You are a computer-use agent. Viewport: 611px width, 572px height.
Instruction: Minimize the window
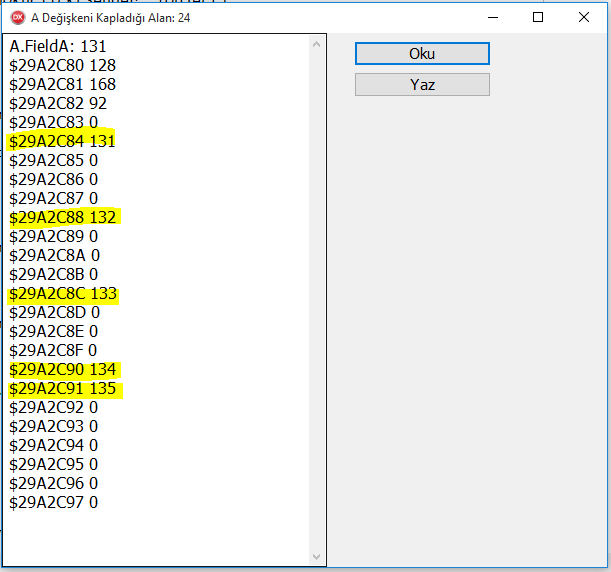pos(492,17)
